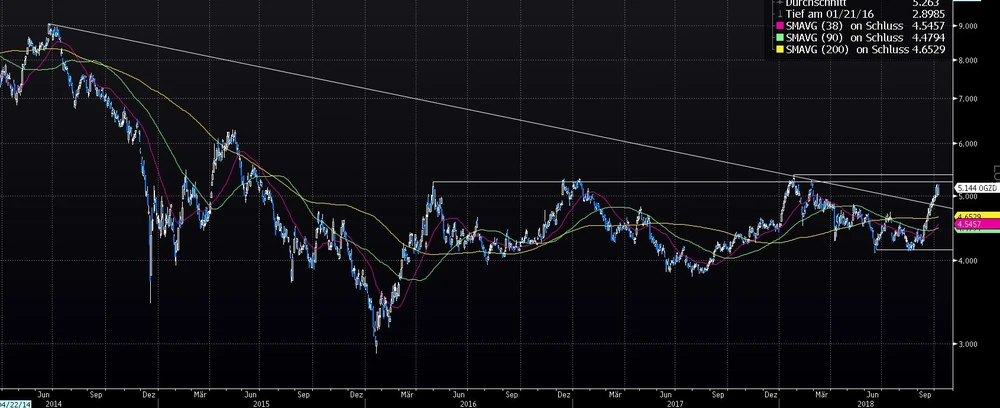1000x408 pixels.
Task: Click the average icon beside Durchschnitt
Action: [x=781, y=4]
